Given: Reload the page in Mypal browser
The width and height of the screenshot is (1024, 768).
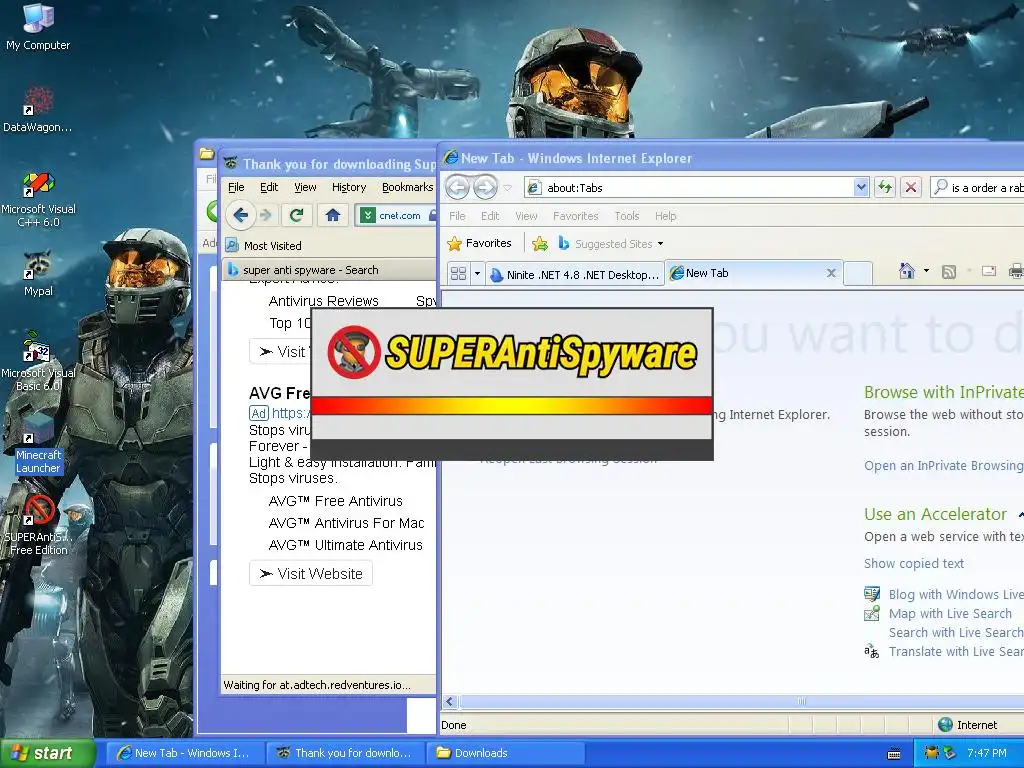Looking at the screenshot, I should click(x=296, y=215).
